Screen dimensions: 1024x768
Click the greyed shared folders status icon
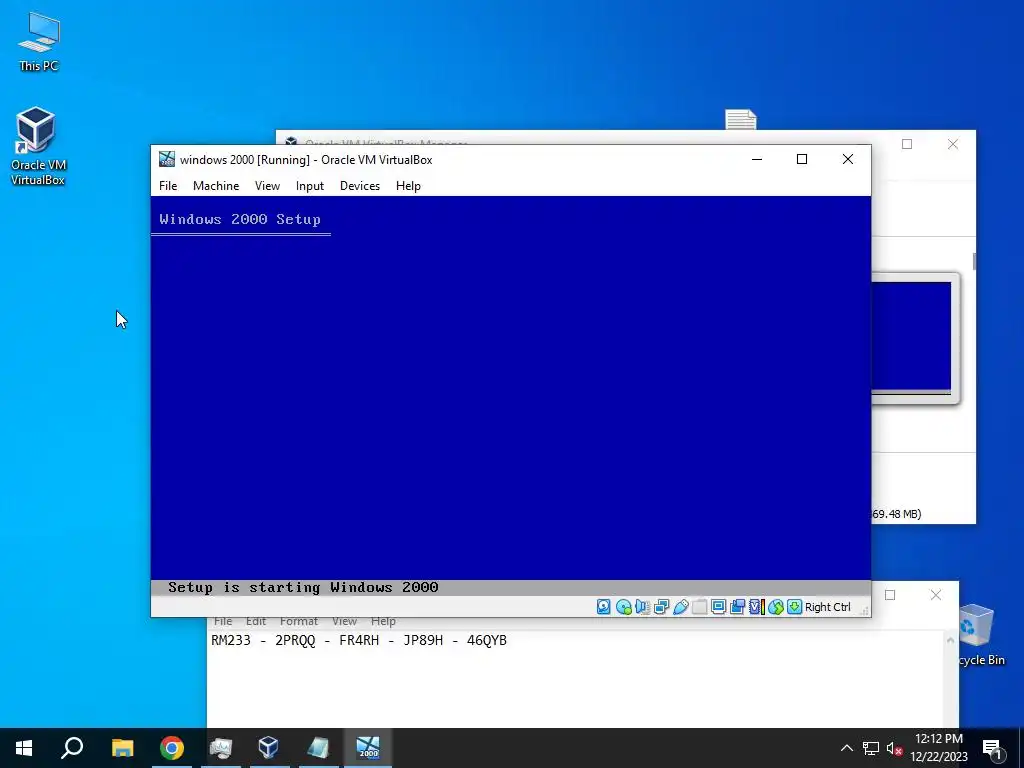tap(699, 607)
